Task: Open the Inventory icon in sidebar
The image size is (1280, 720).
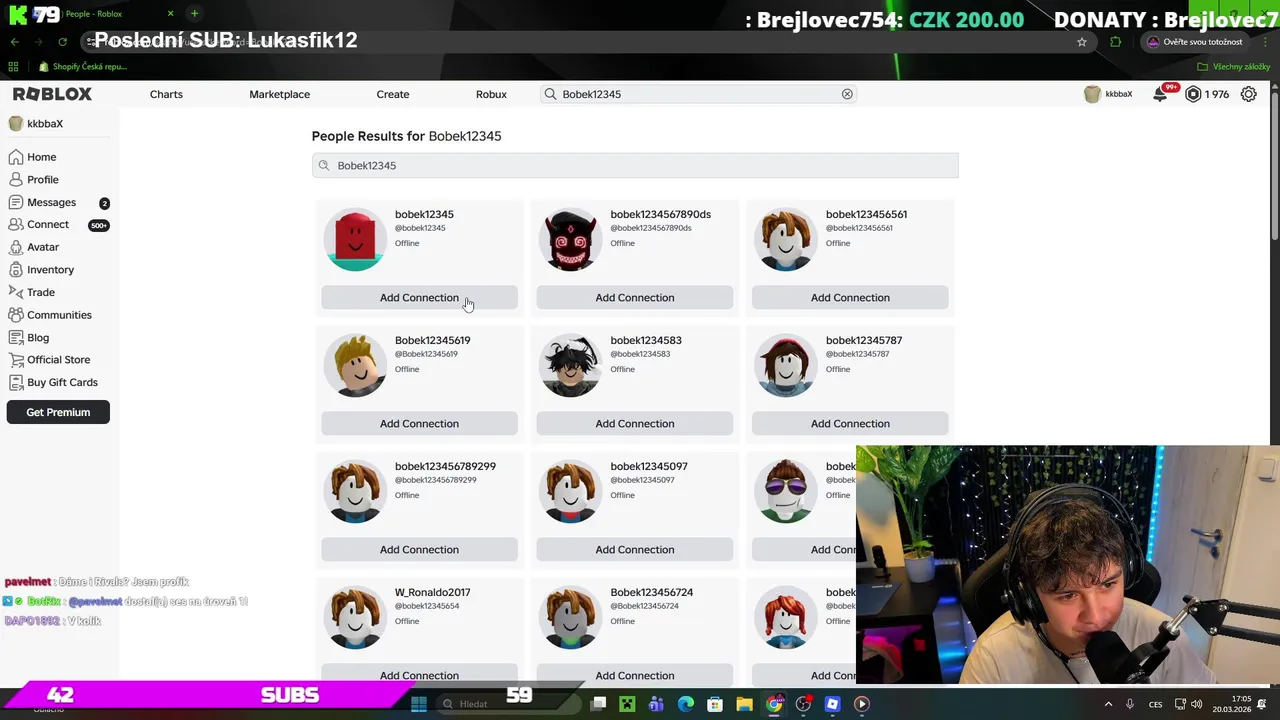Action: click(x=16, y=270)
